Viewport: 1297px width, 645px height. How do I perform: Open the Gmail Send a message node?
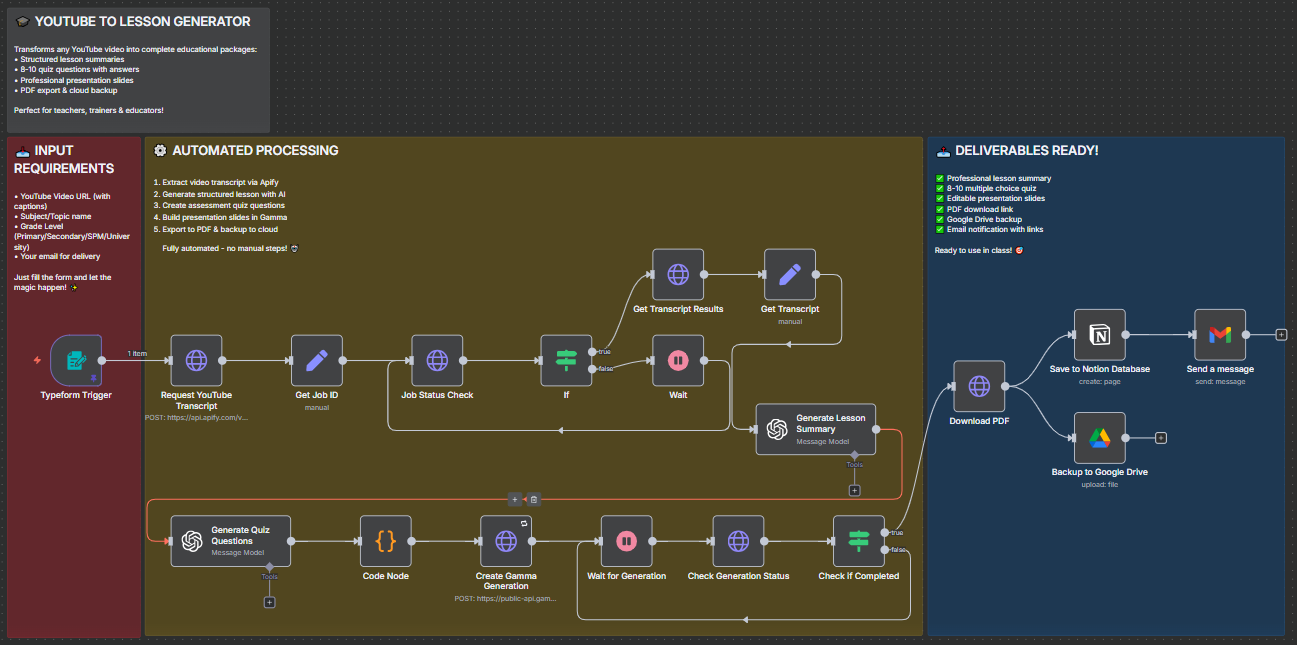pyautogui.click(x=1220, y=335)
